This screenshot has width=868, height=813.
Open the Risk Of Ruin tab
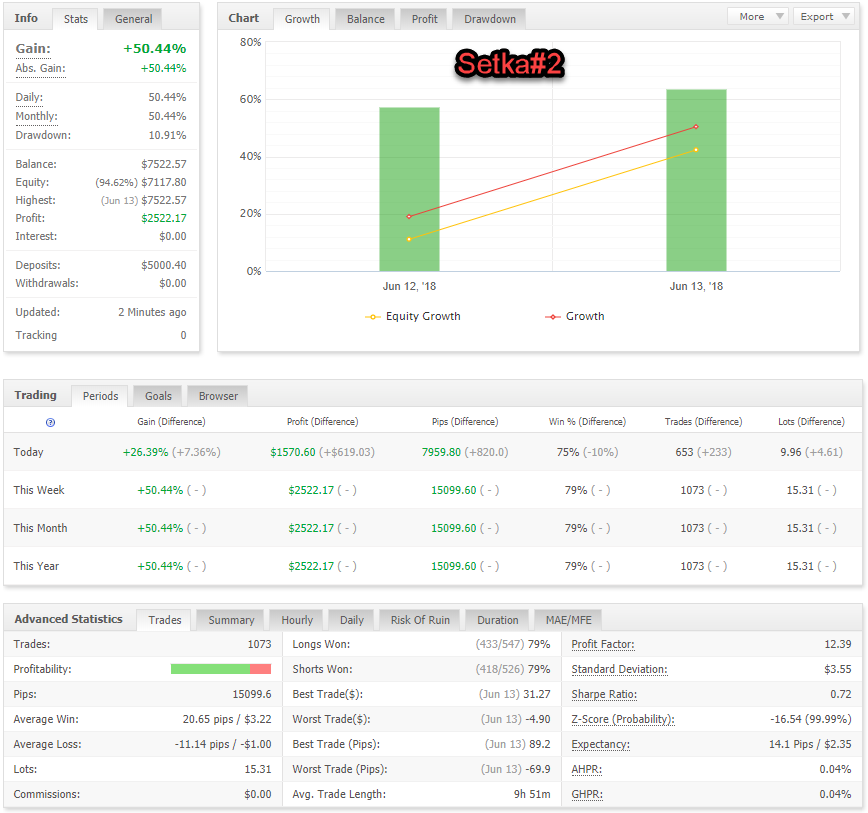[x=420, y=620]
